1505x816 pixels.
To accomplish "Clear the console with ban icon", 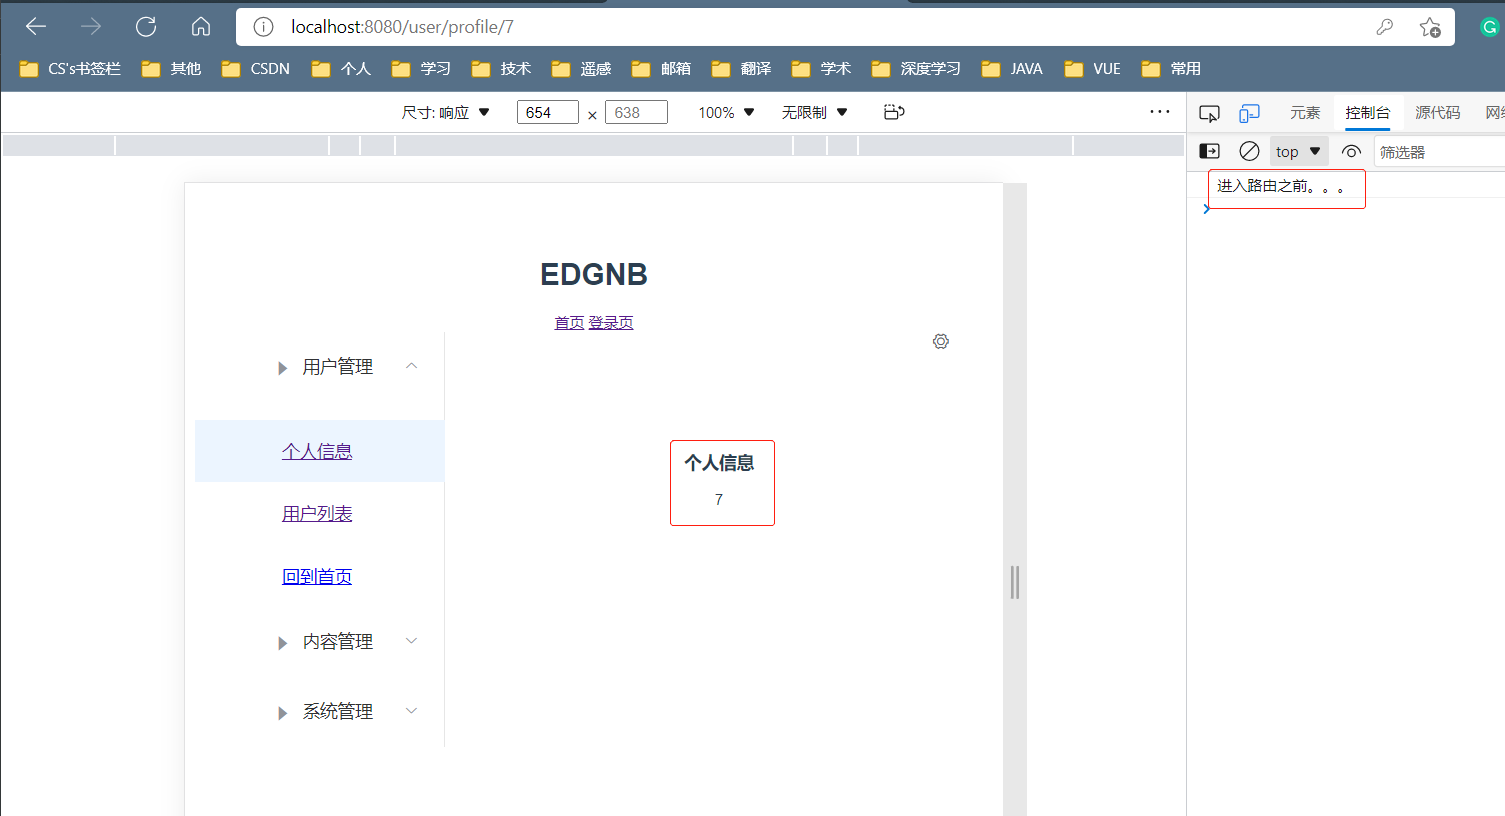I will coord(1249,151).
